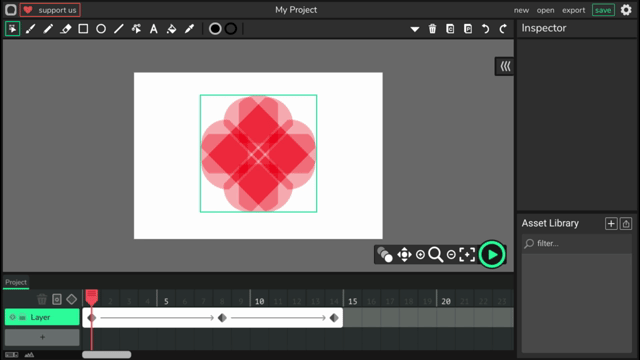
Task: Open the fill color picker
Action: (215, 29)
